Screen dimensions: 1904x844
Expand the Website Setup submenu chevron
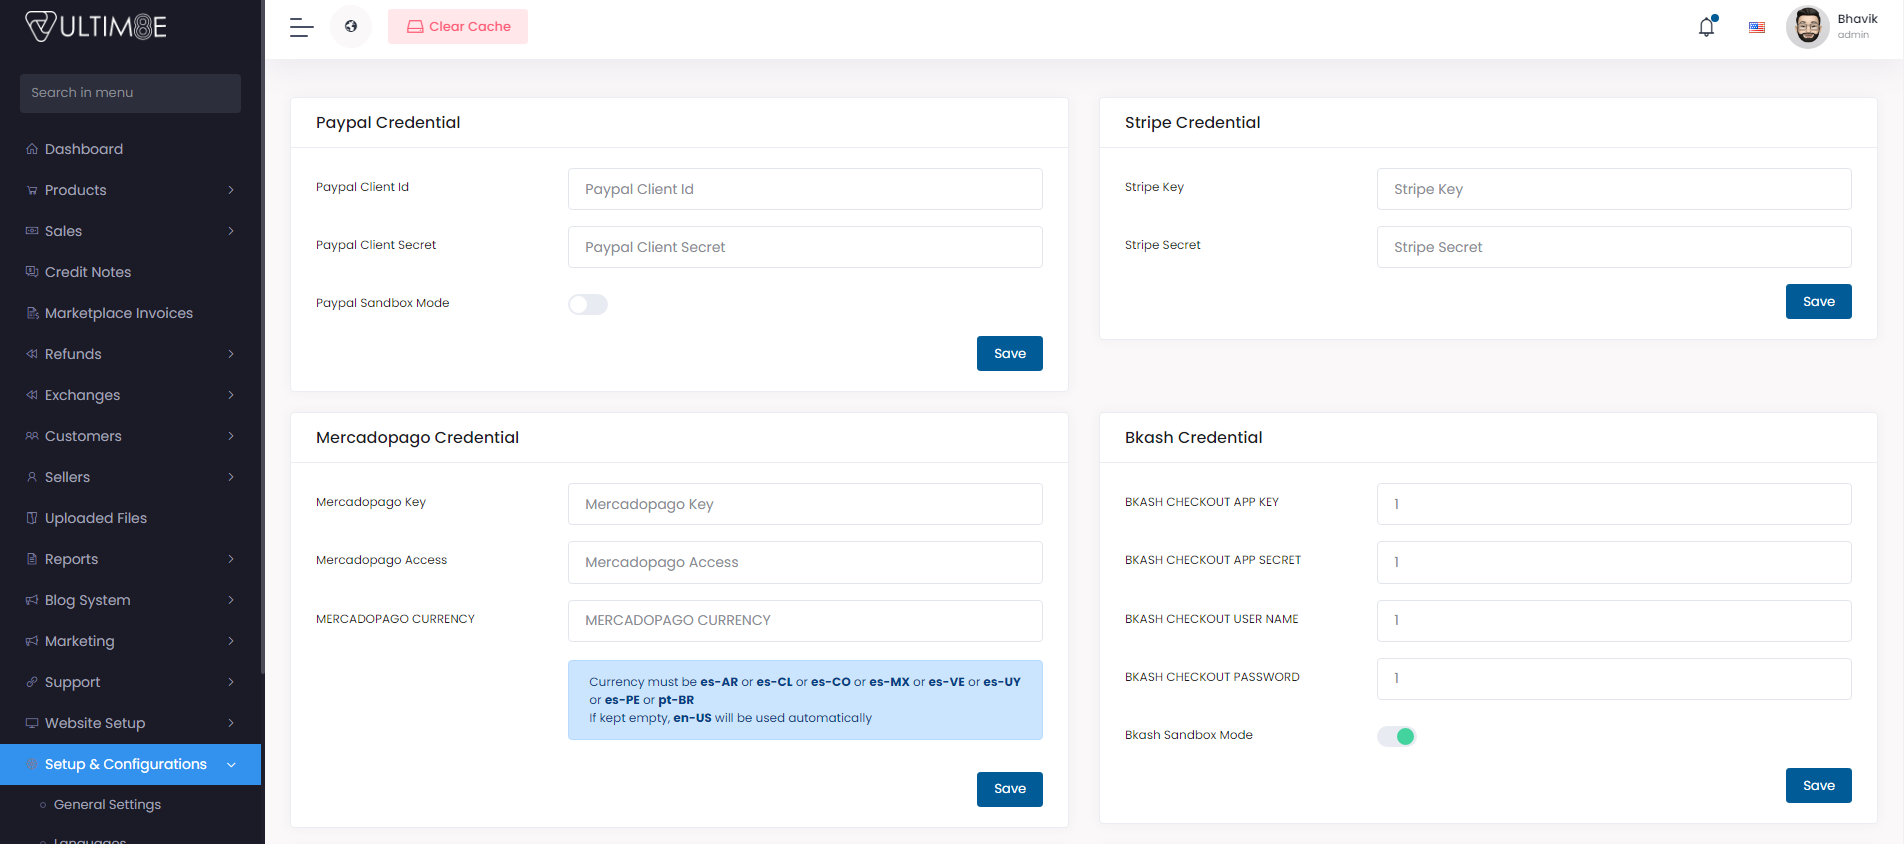click(x=231, y=723)
